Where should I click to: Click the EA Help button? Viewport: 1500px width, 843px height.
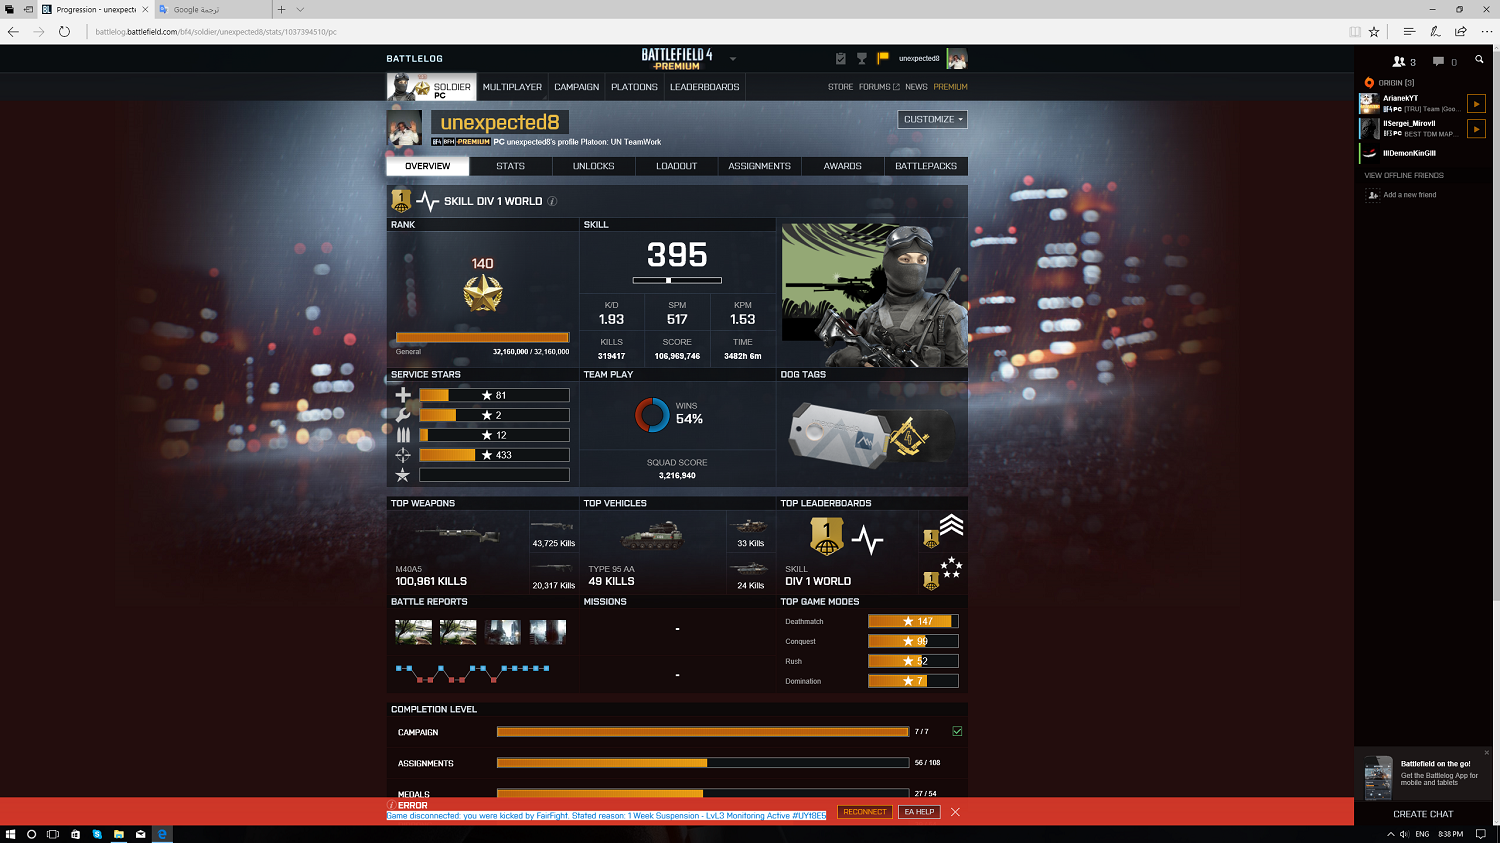919,812
